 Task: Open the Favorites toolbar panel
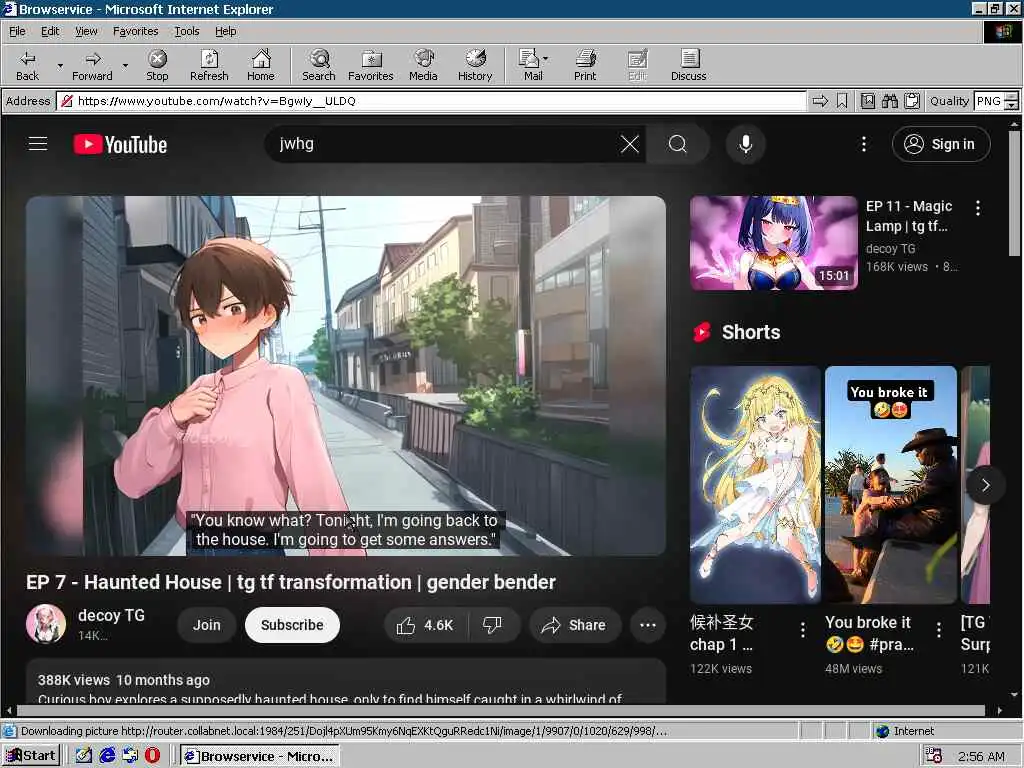pyautogui.click(x=370, y=65)
